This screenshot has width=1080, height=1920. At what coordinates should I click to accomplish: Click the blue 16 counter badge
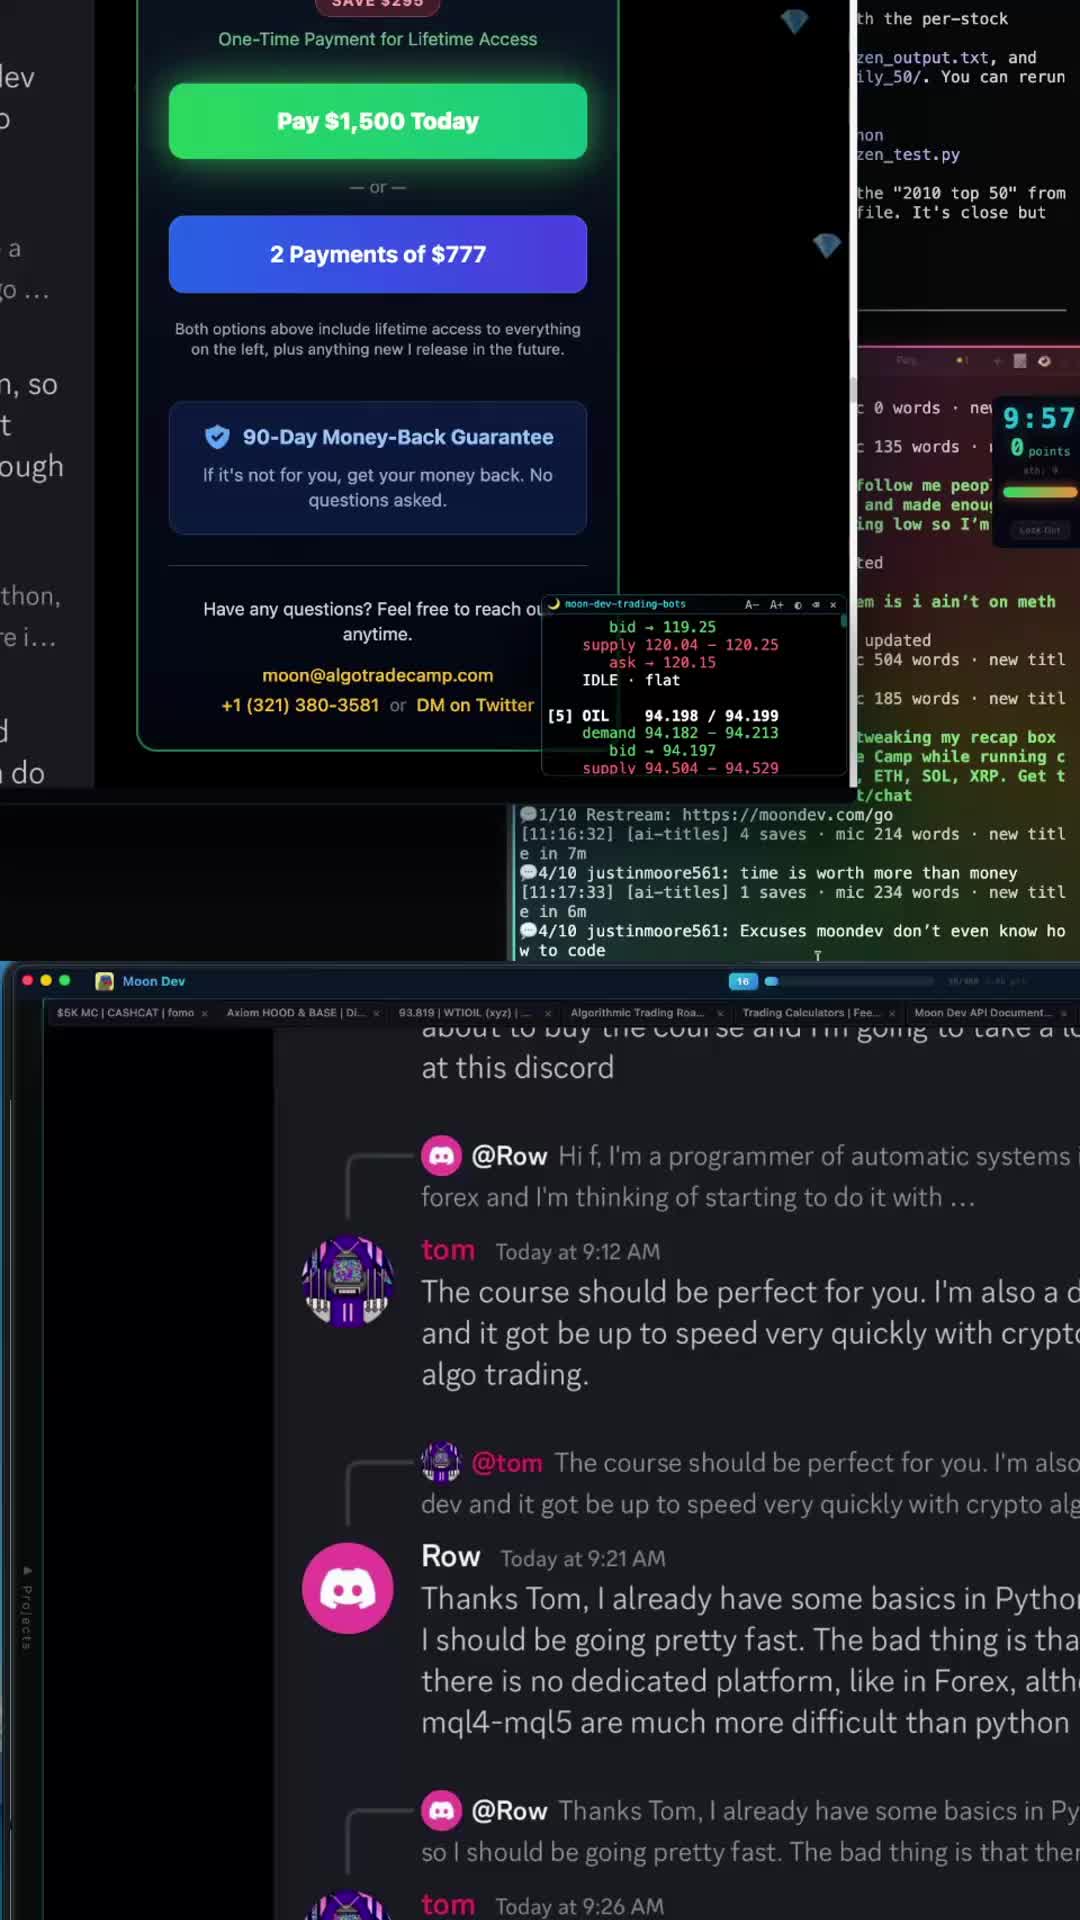pyautogui.click(x=743, y=981)
